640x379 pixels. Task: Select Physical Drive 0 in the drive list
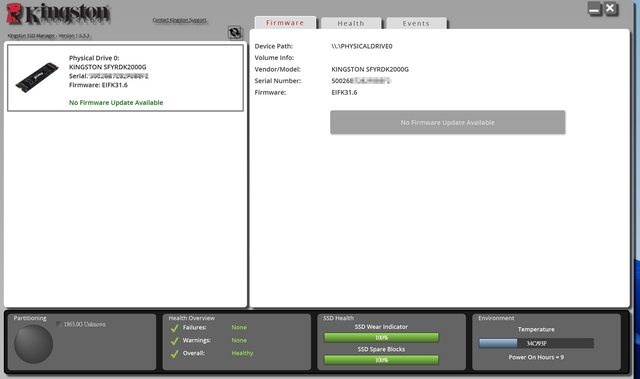pyautogui.click(x=125, y=78)
